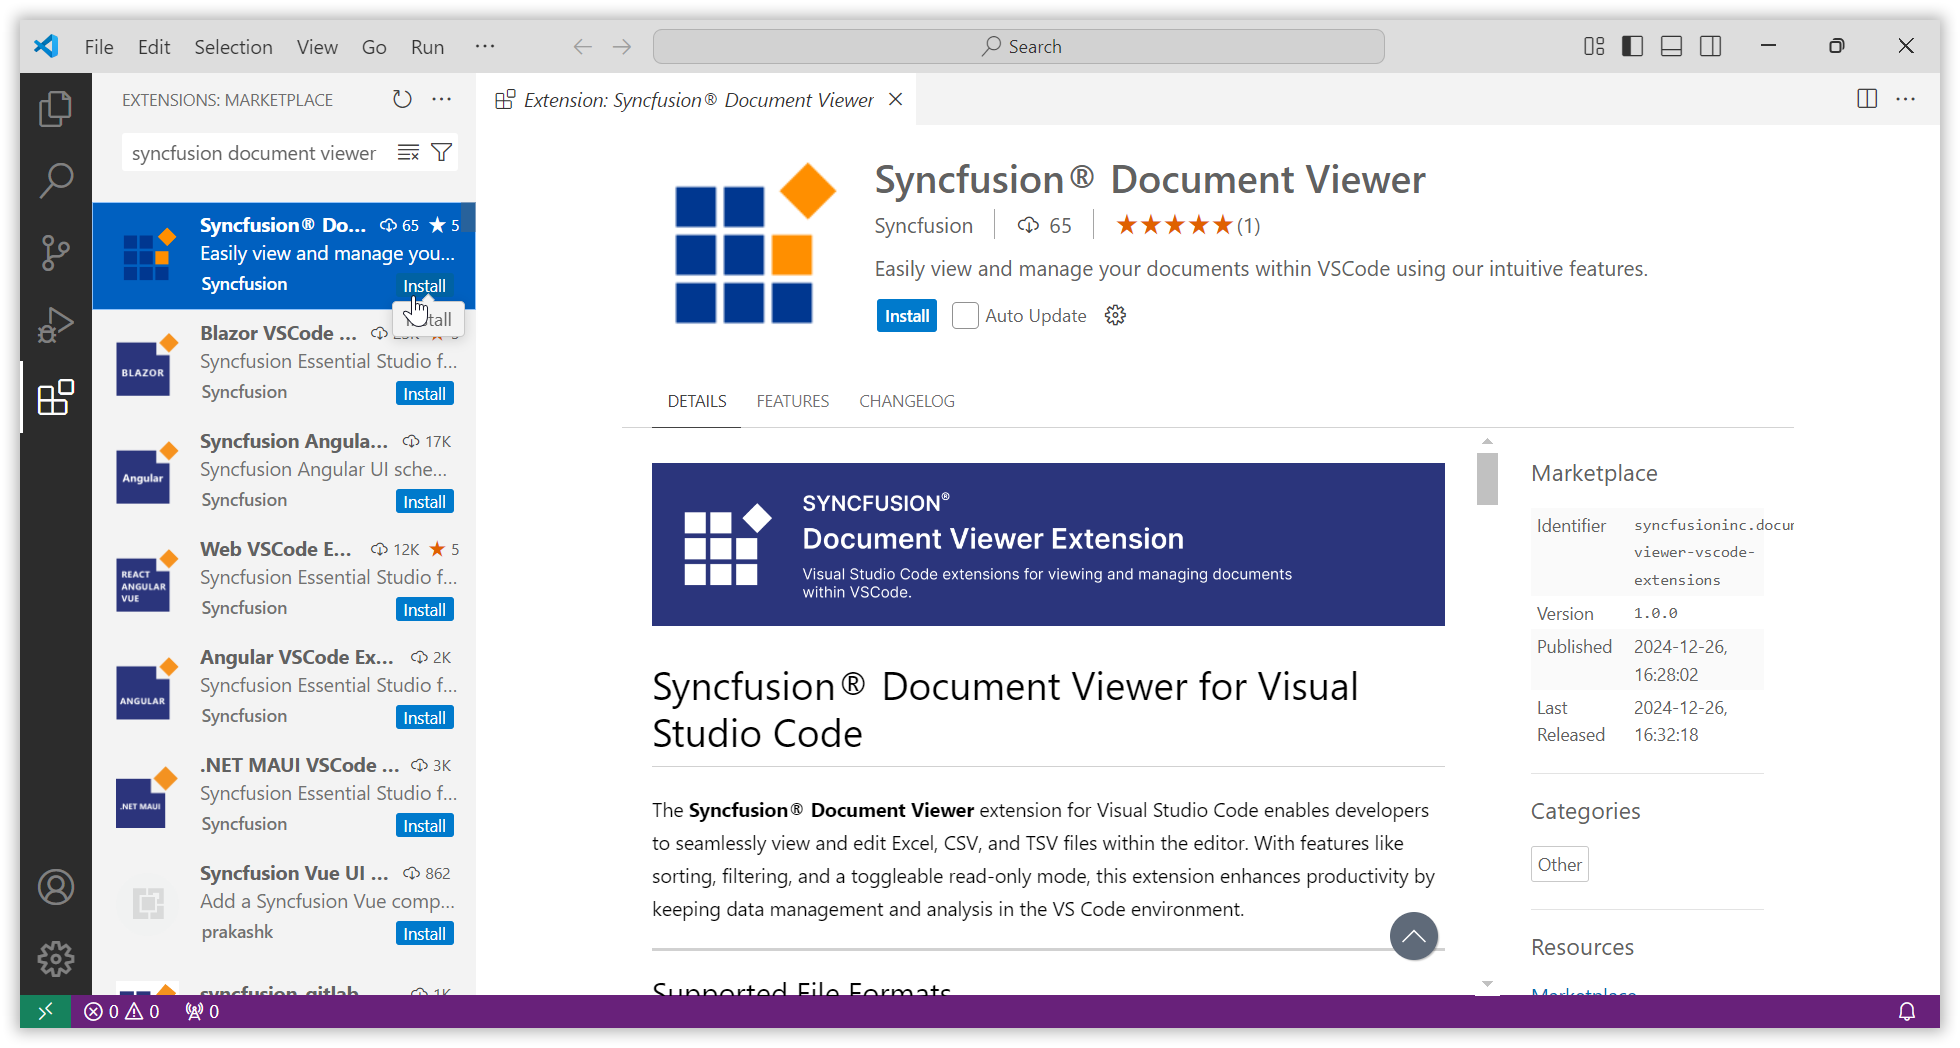Open the filter extensions dropdown
The height and width of the screenshot is (1048, 1960).
[x=441, y=152]
